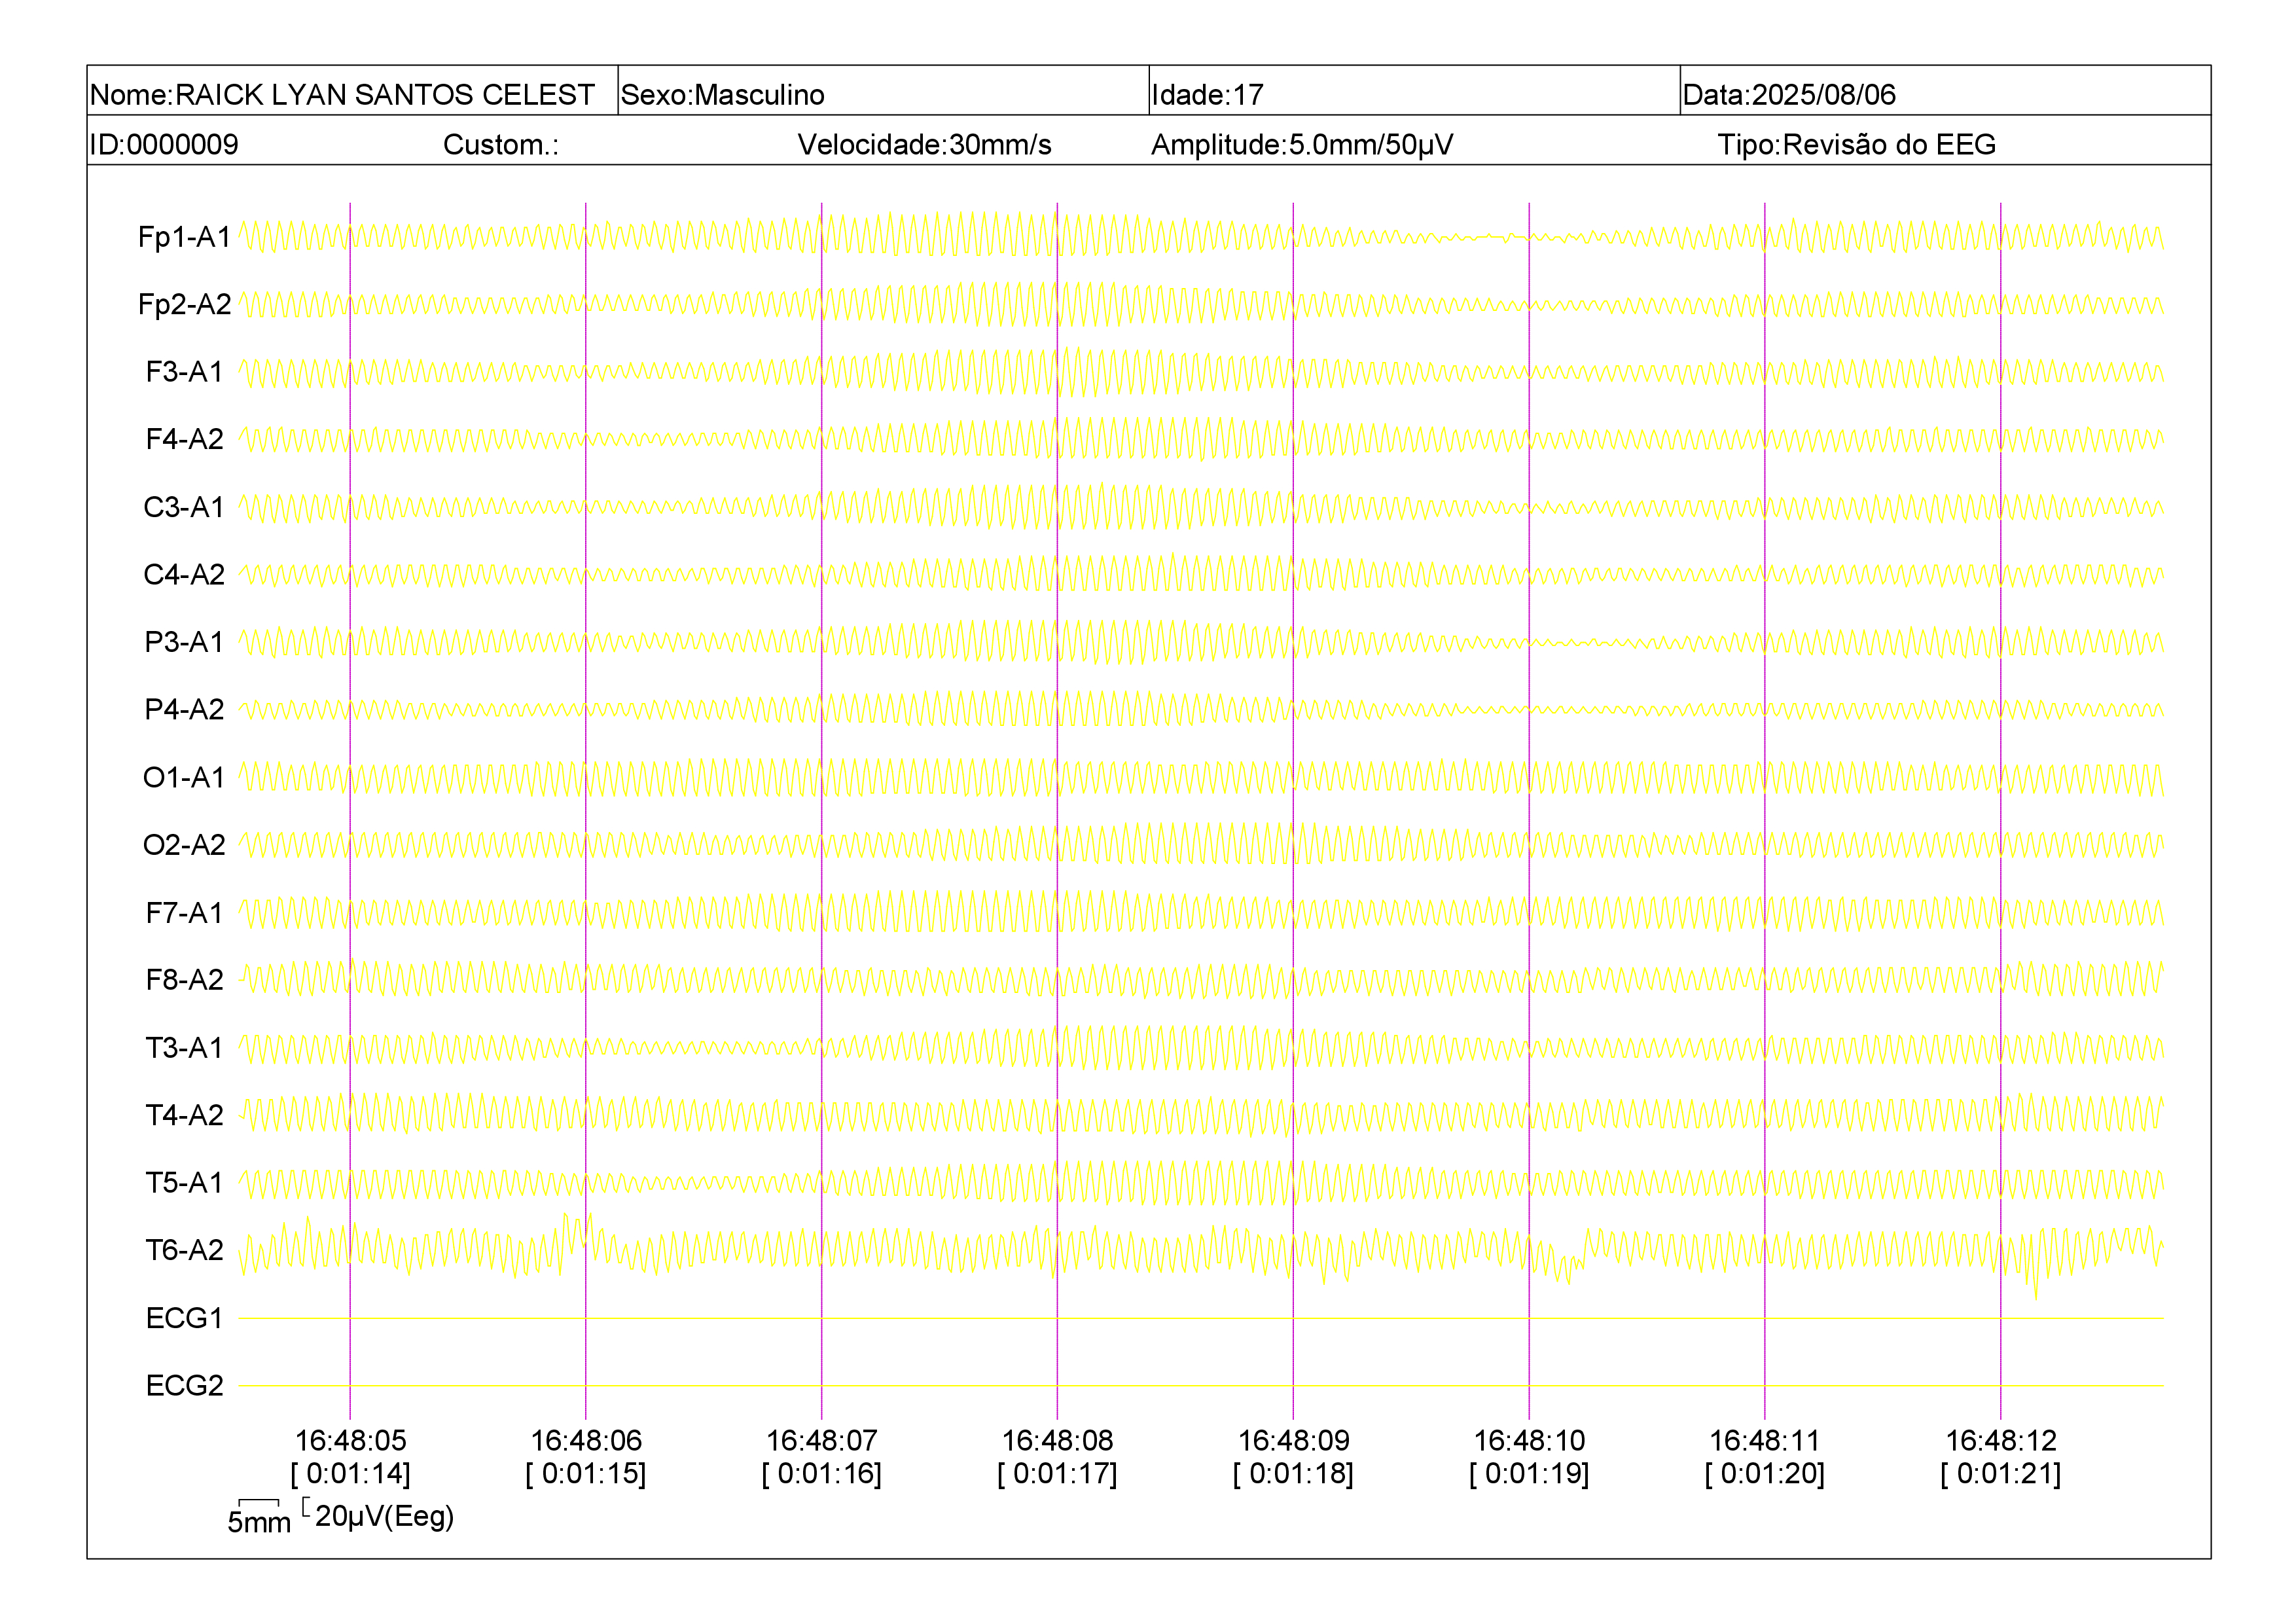Select the O2-A2 channel label
The height and width of the screenshot is (1624, 2296).
tap(184, 845)
